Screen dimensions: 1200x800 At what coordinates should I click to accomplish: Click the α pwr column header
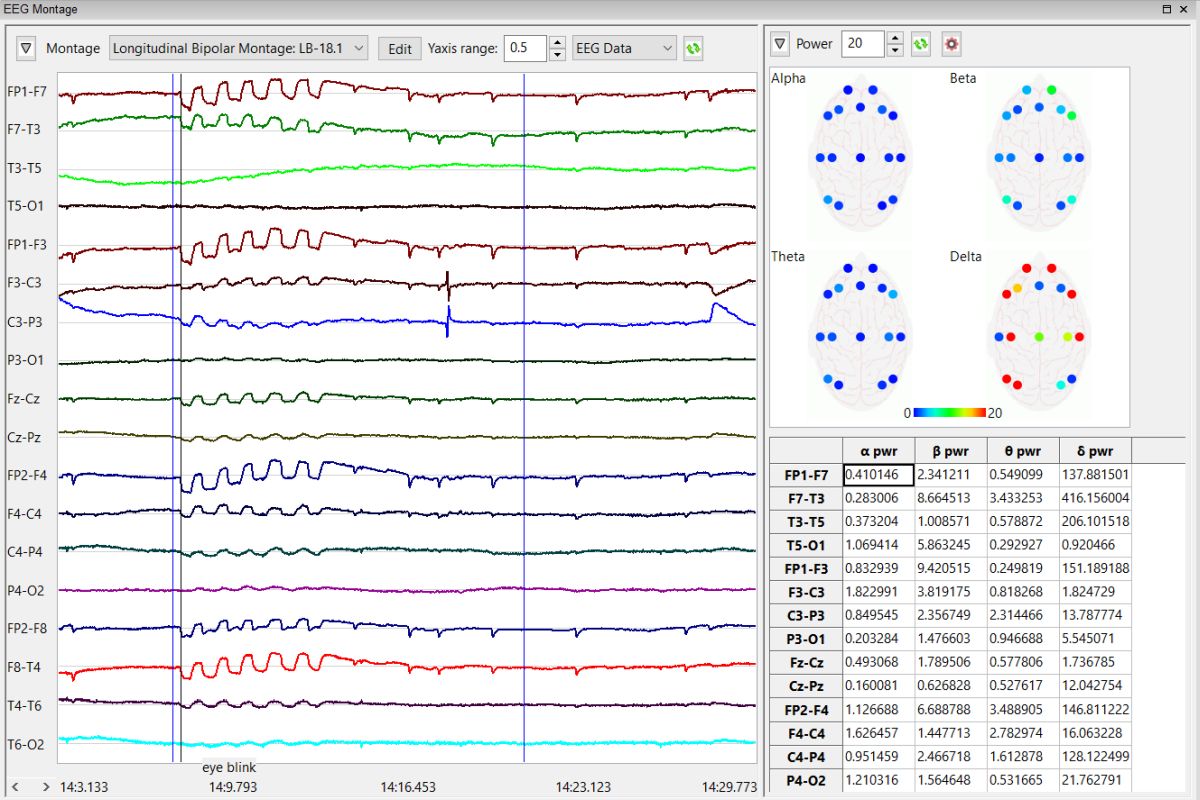tap(878, 451)
